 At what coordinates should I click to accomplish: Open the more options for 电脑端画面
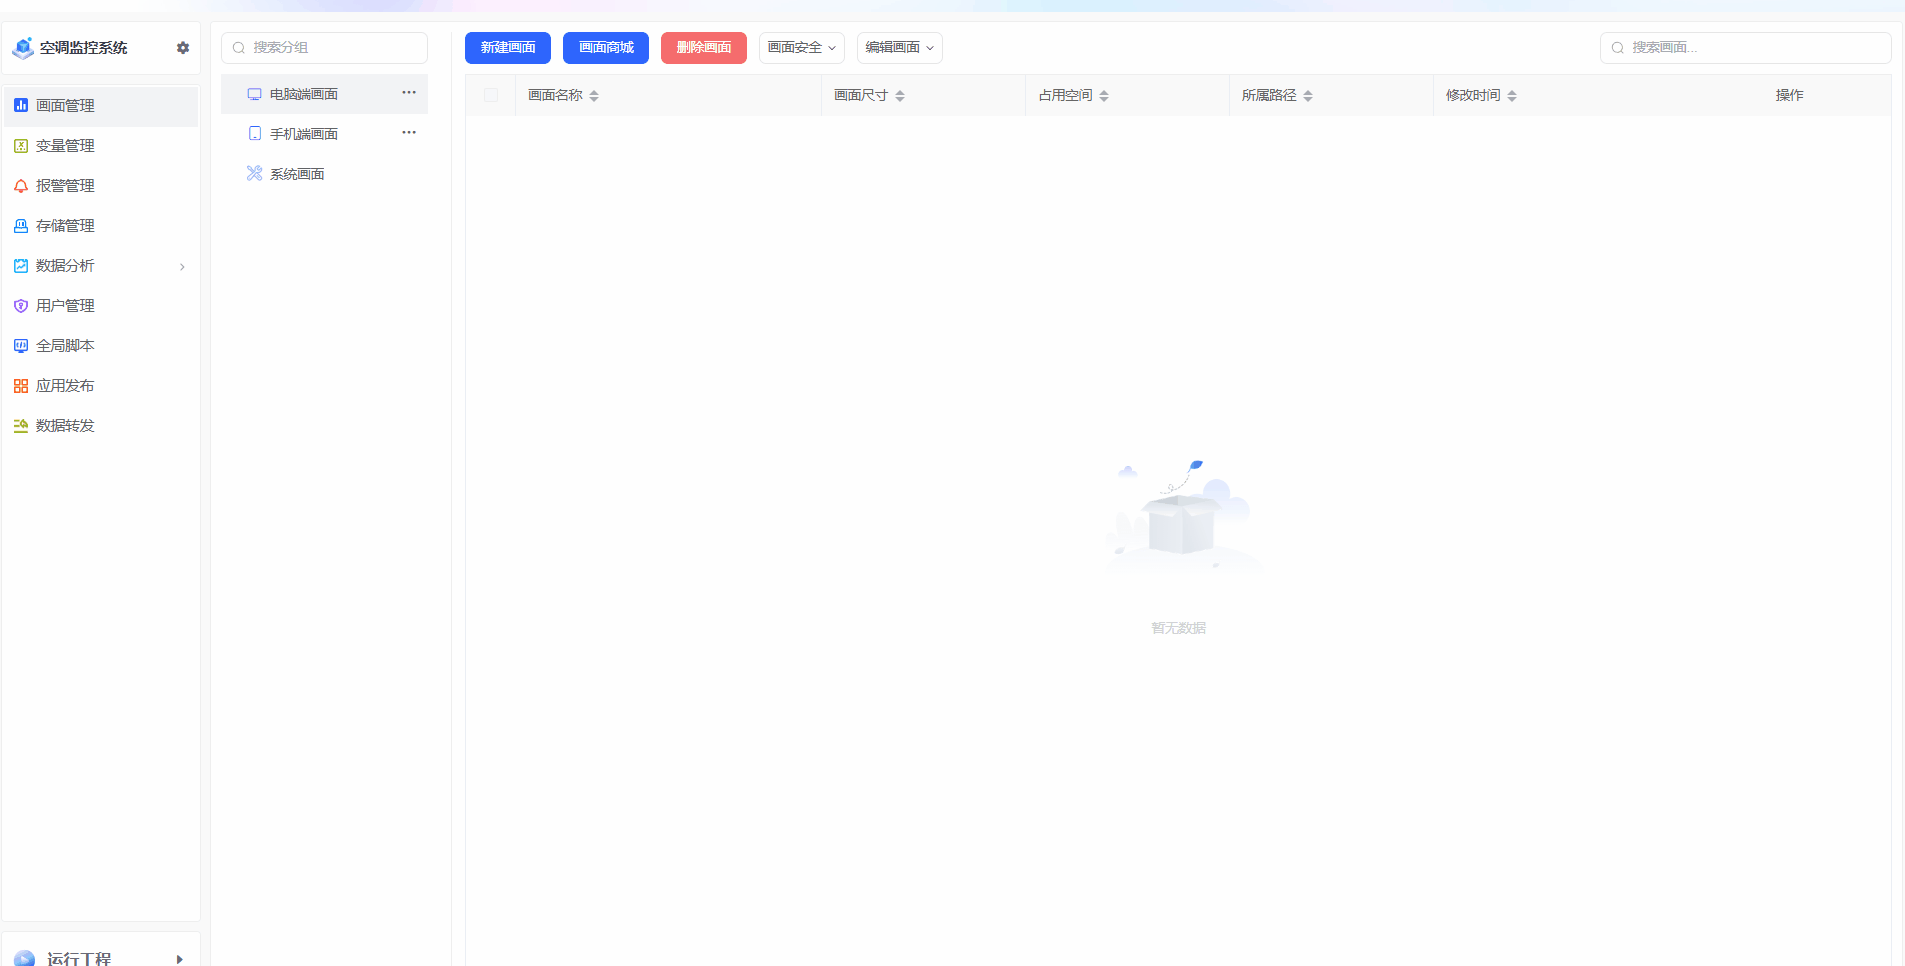409,93
